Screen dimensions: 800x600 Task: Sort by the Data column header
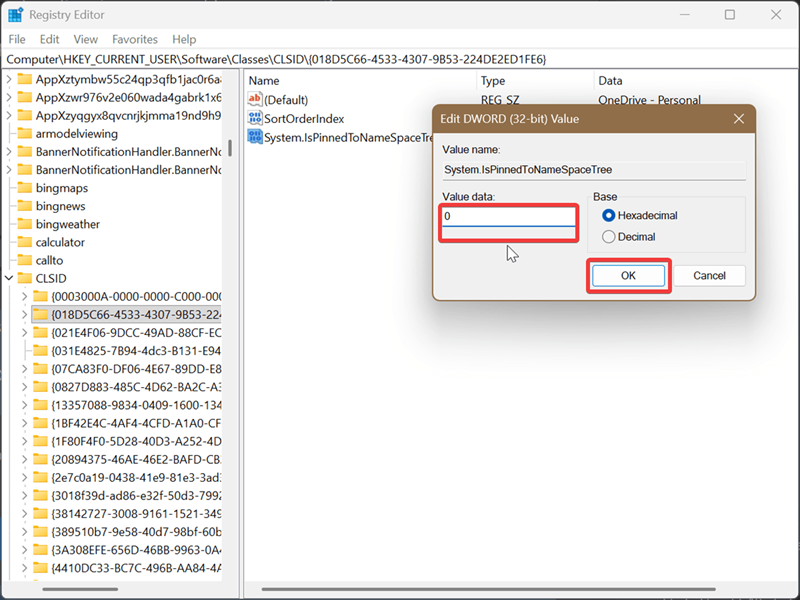tap(695, 81)
